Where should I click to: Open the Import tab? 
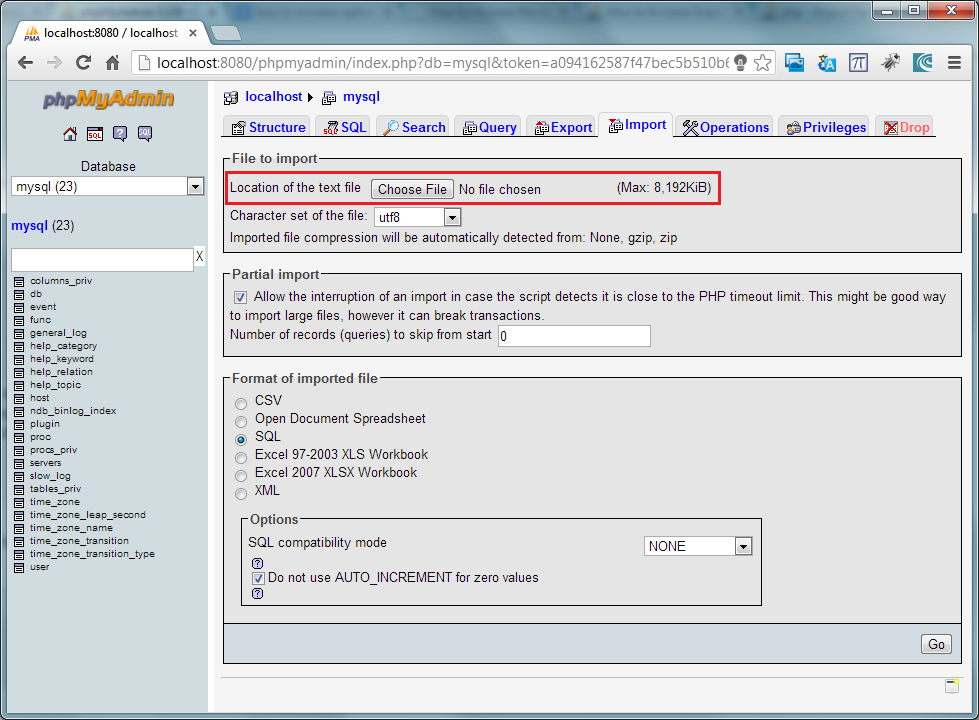click(x=637, y=125)
